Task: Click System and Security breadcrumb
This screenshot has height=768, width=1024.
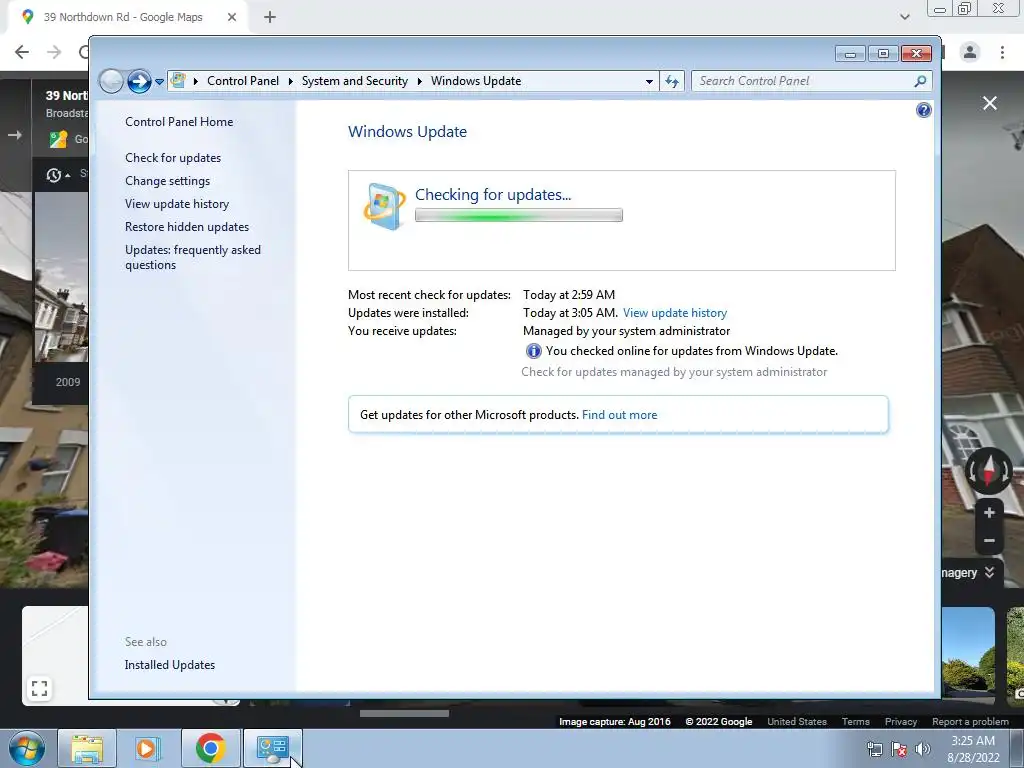Action: tap(355, 81)
